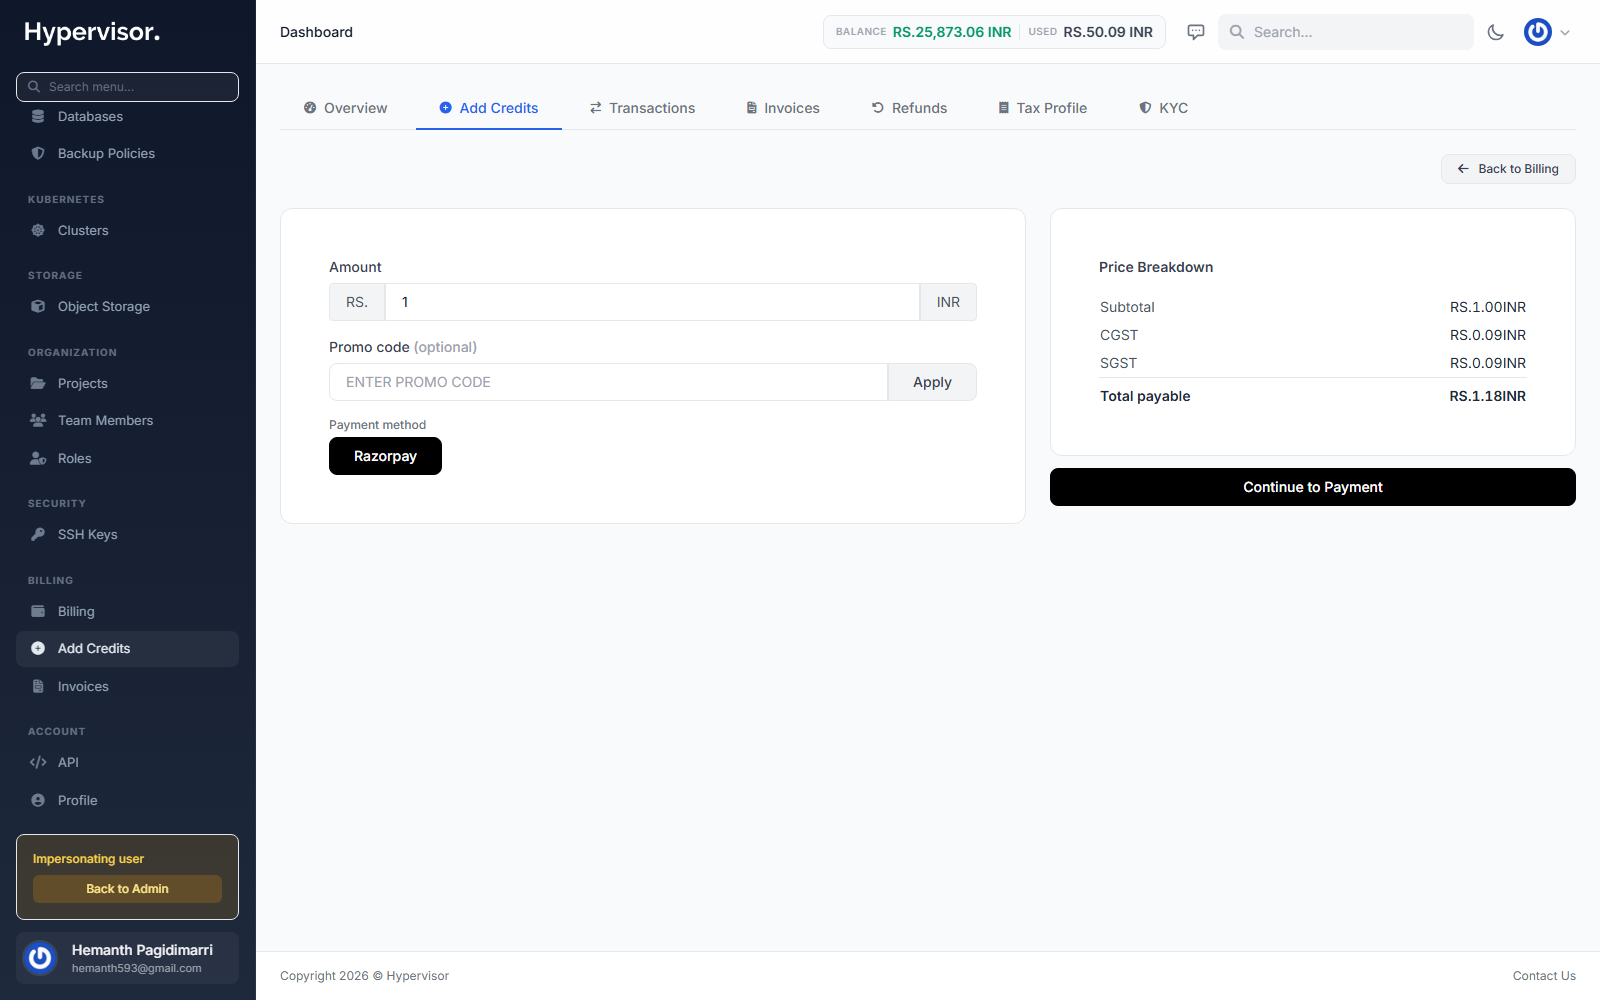Toggle dark mode moon icon
1600x1000 pixels.
(1496, 32)
